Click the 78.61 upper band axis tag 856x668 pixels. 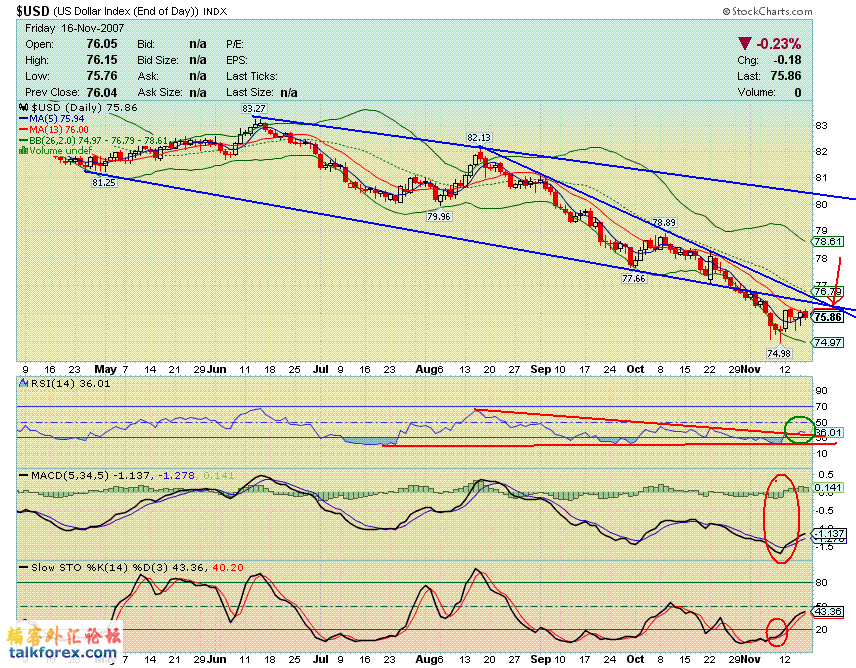pos(828,241)
